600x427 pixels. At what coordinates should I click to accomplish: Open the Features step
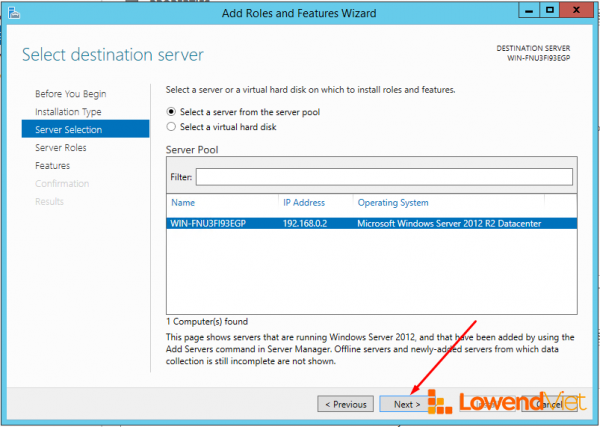pyautogui.click(x=52, y=166)
